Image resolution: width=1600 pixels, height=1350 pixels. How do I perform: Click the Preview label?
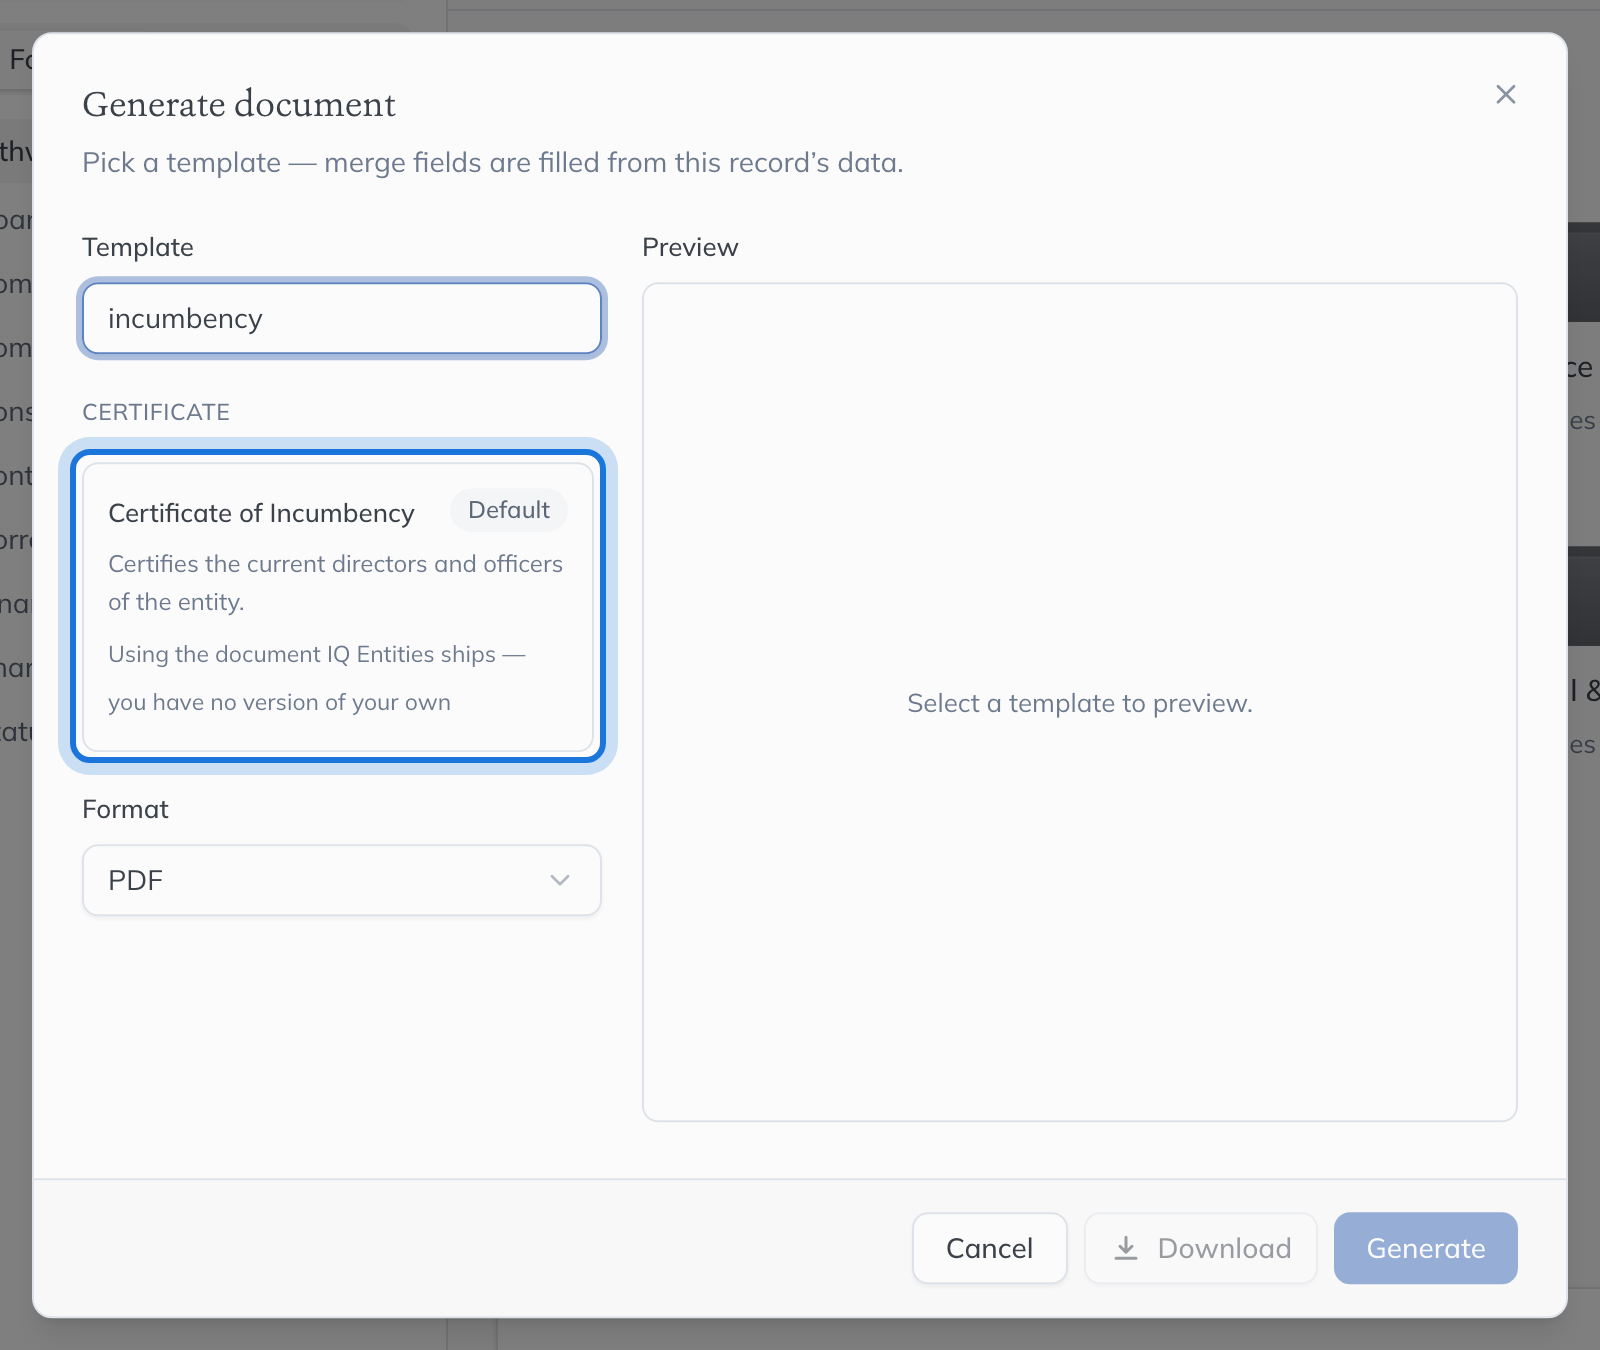click(x=690, y=247)
